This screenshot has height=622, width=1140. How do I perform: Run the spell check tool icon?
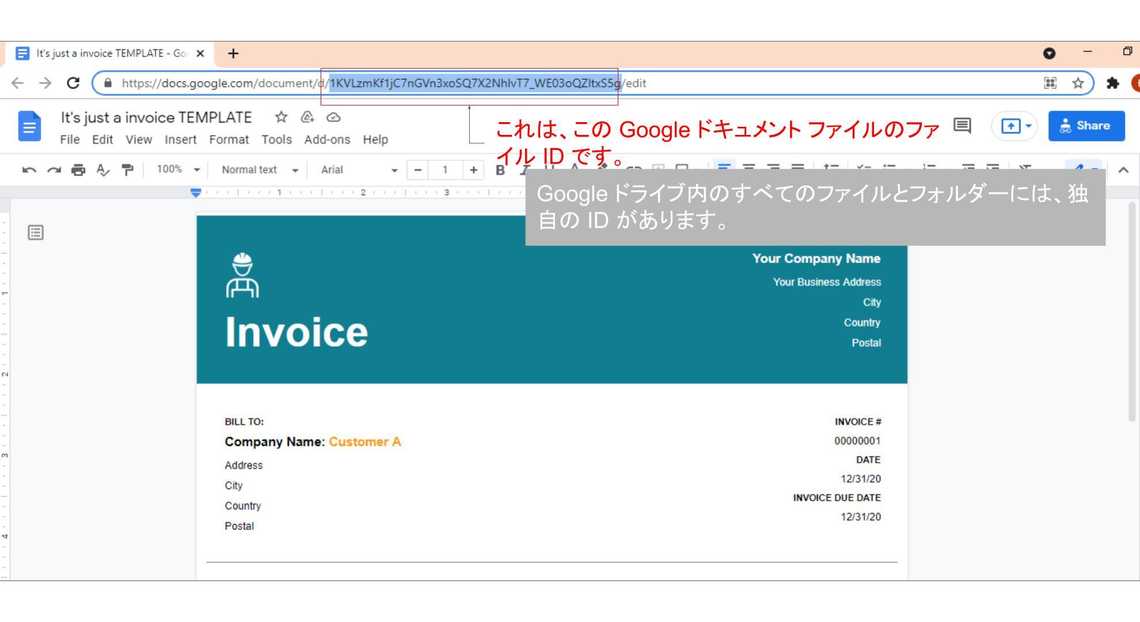(103, 170)
